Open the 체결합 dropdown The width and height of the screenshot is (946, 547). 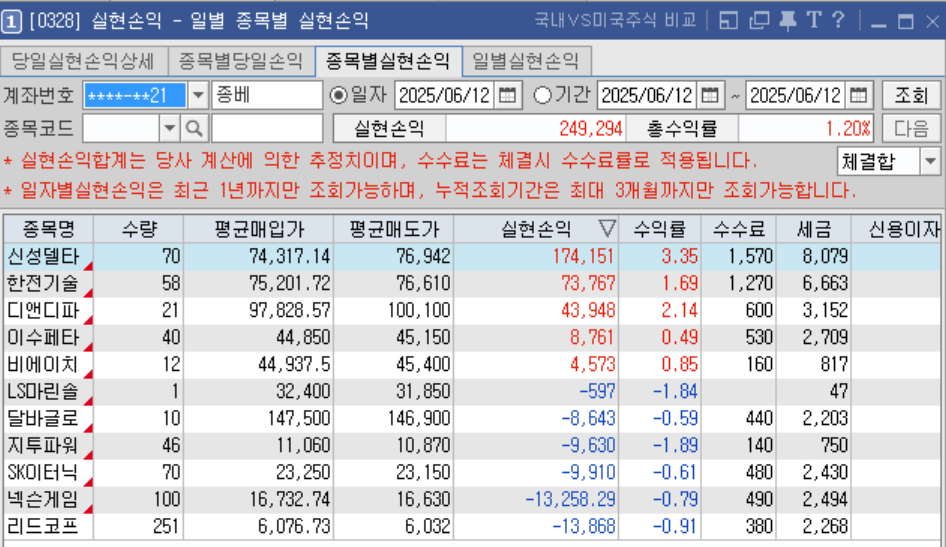pyautogui.click(x=930, y=161)
